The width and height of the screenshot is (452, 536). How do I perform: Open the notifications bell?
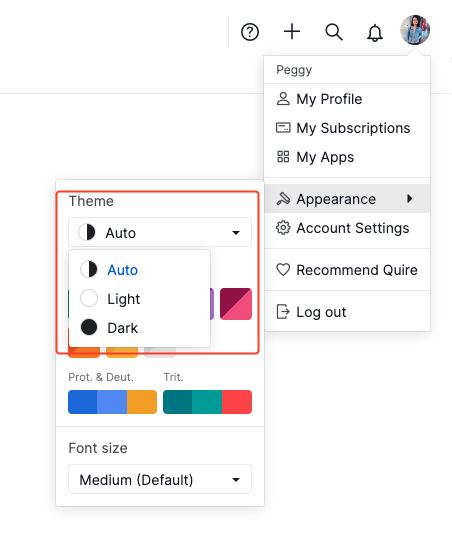[x=375, y=33]
